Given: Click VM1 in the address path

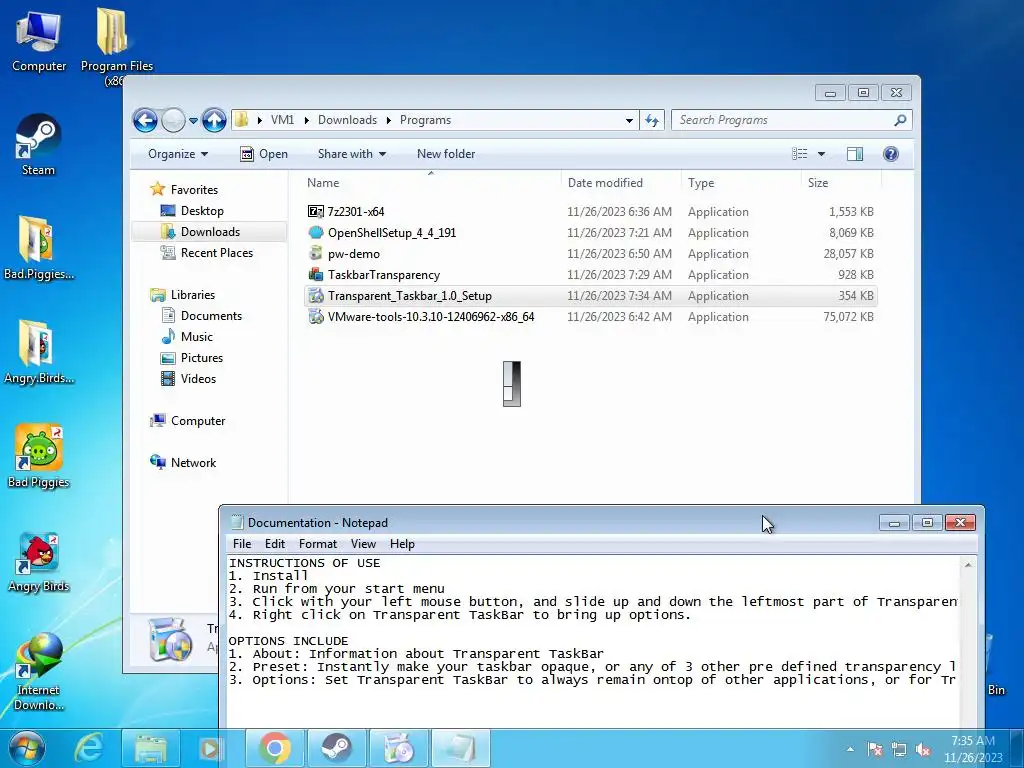Looking at the screenshot, I should point(282,120).
